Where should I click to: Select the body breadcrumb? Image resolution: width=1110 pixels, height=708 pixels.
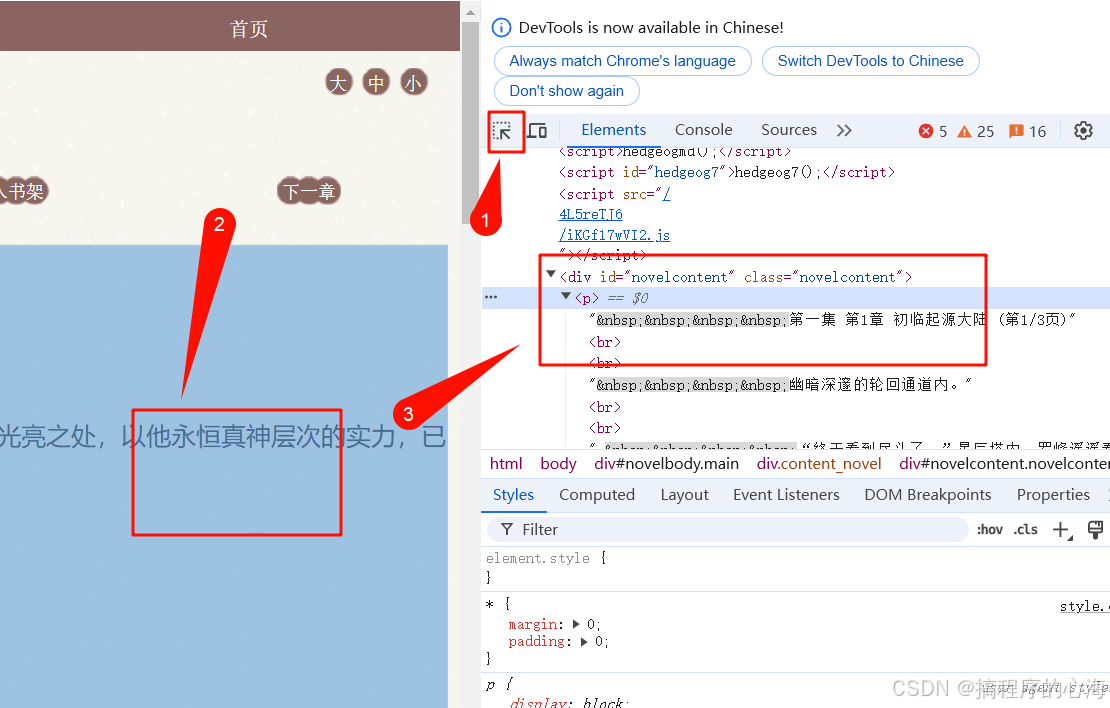click(559, 464)
